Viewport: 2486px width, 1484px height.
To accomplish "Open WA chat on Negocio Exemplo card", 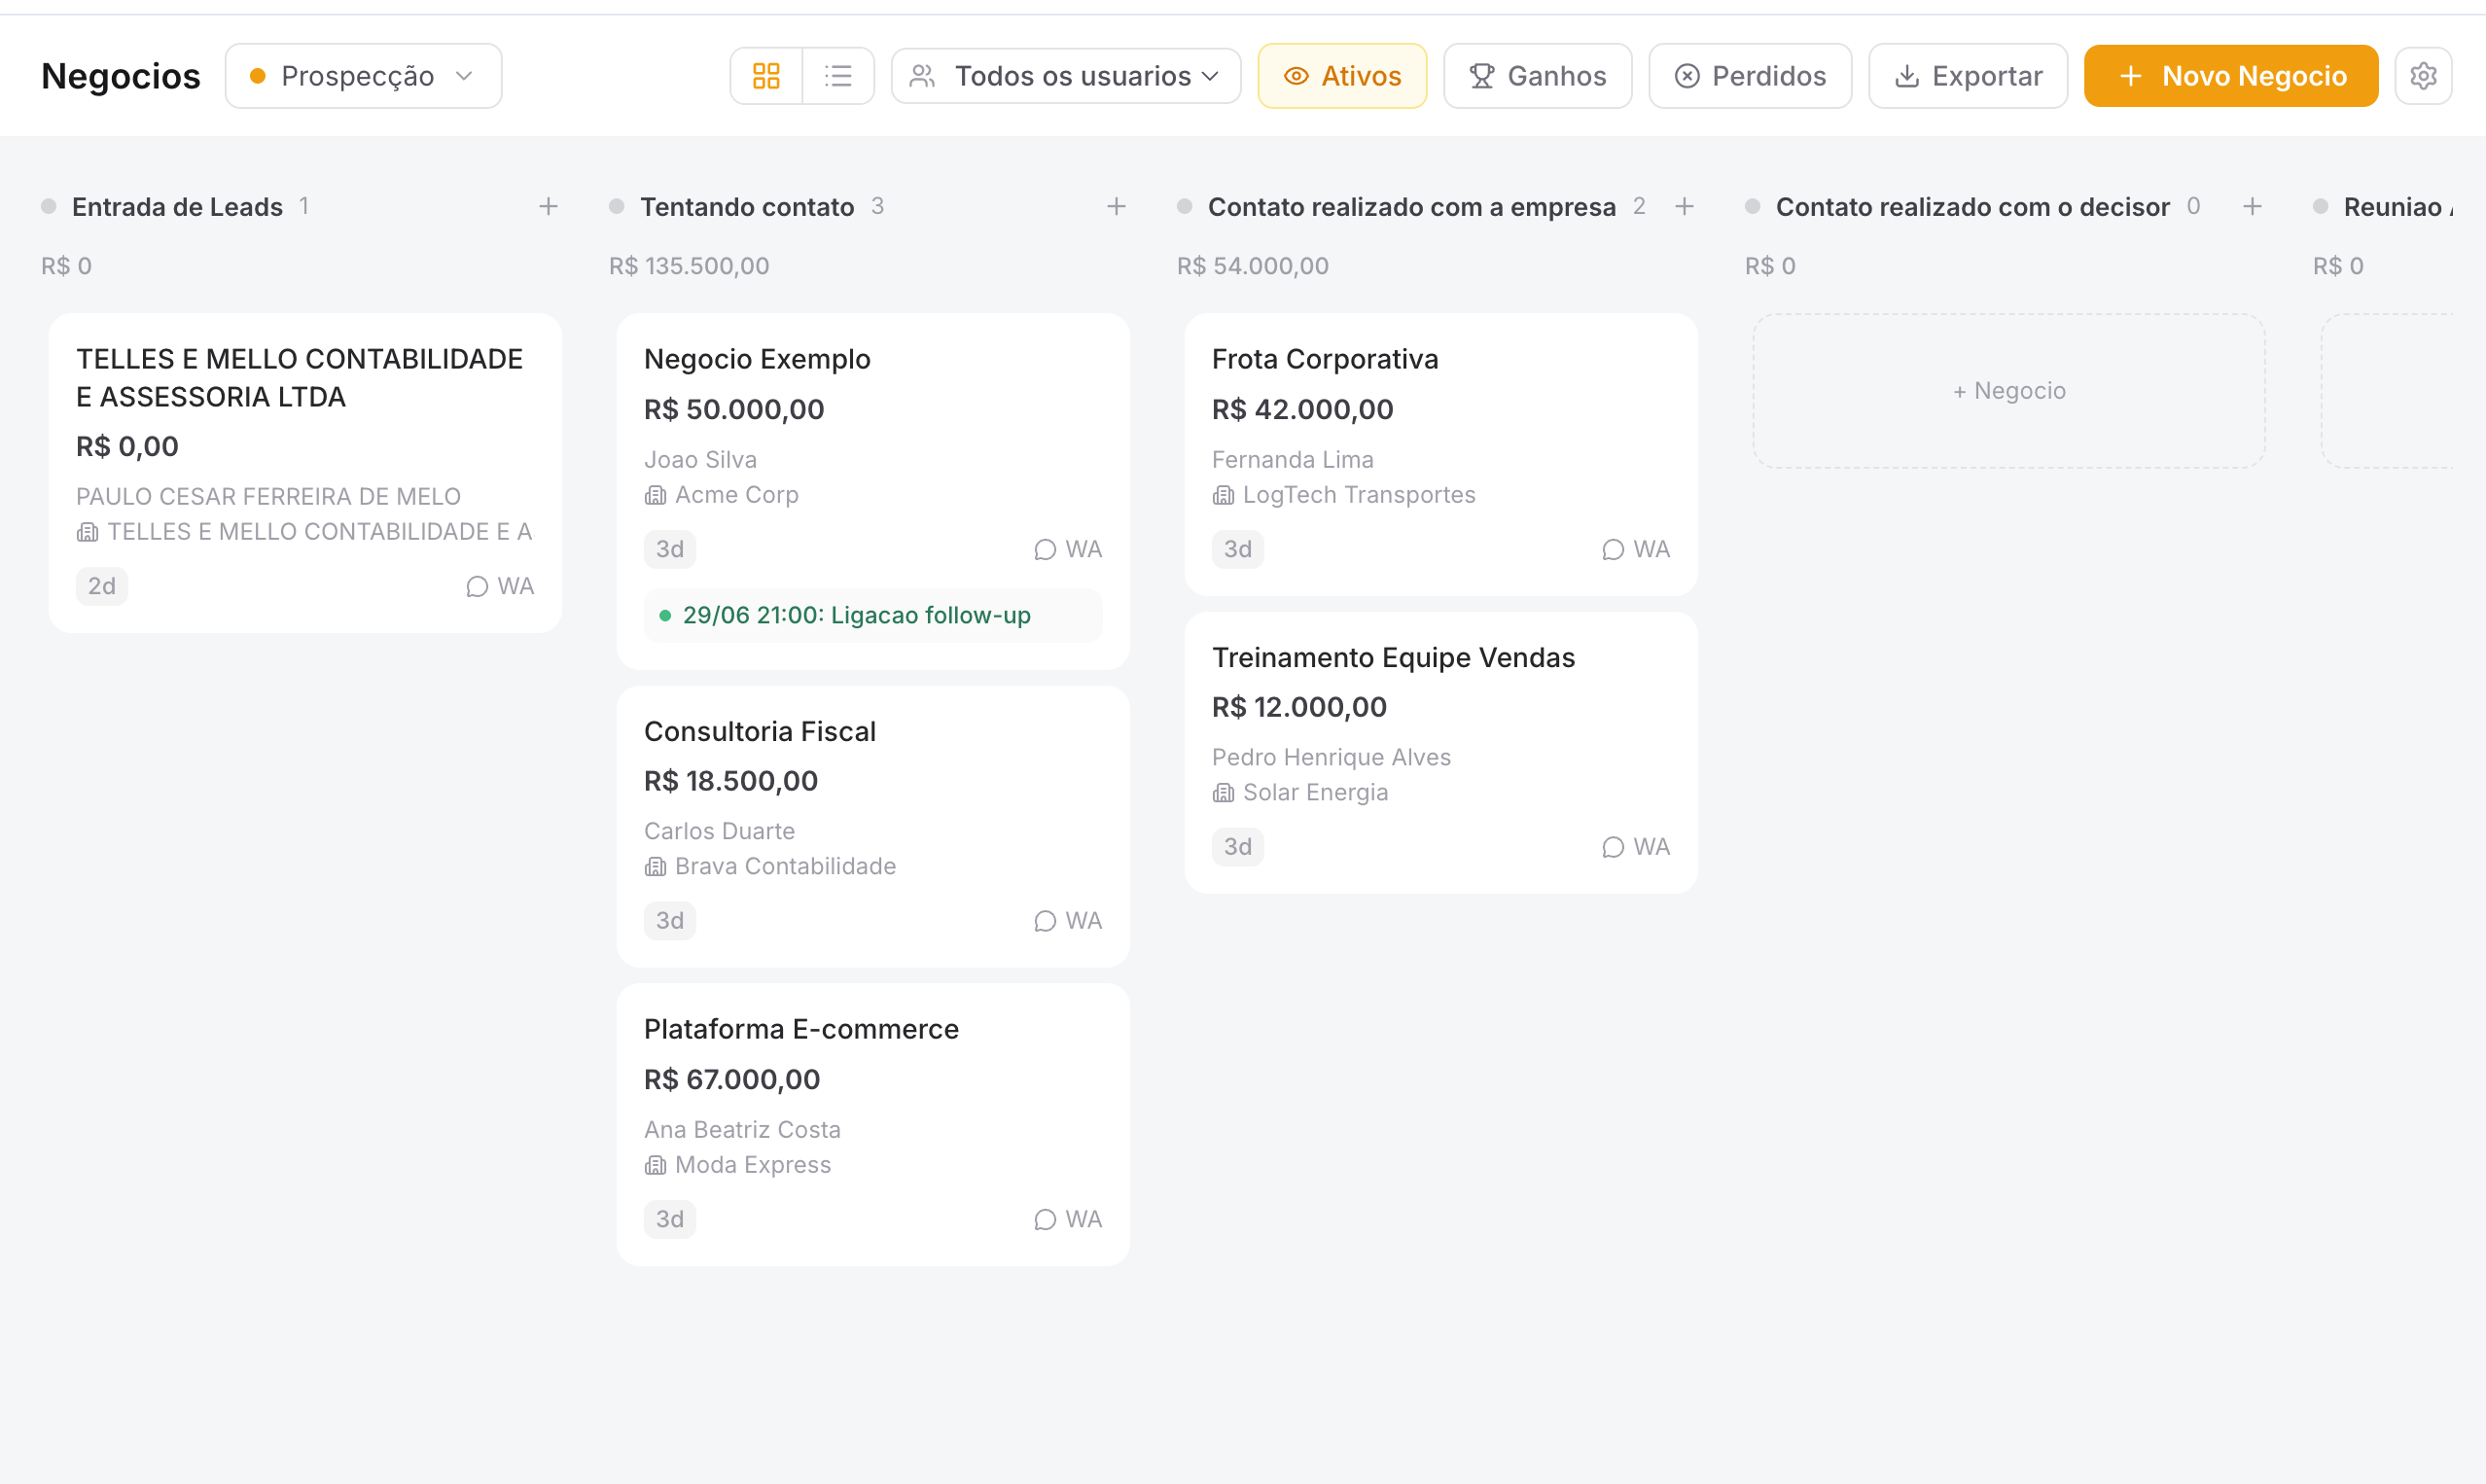I will pos(1068,550).
